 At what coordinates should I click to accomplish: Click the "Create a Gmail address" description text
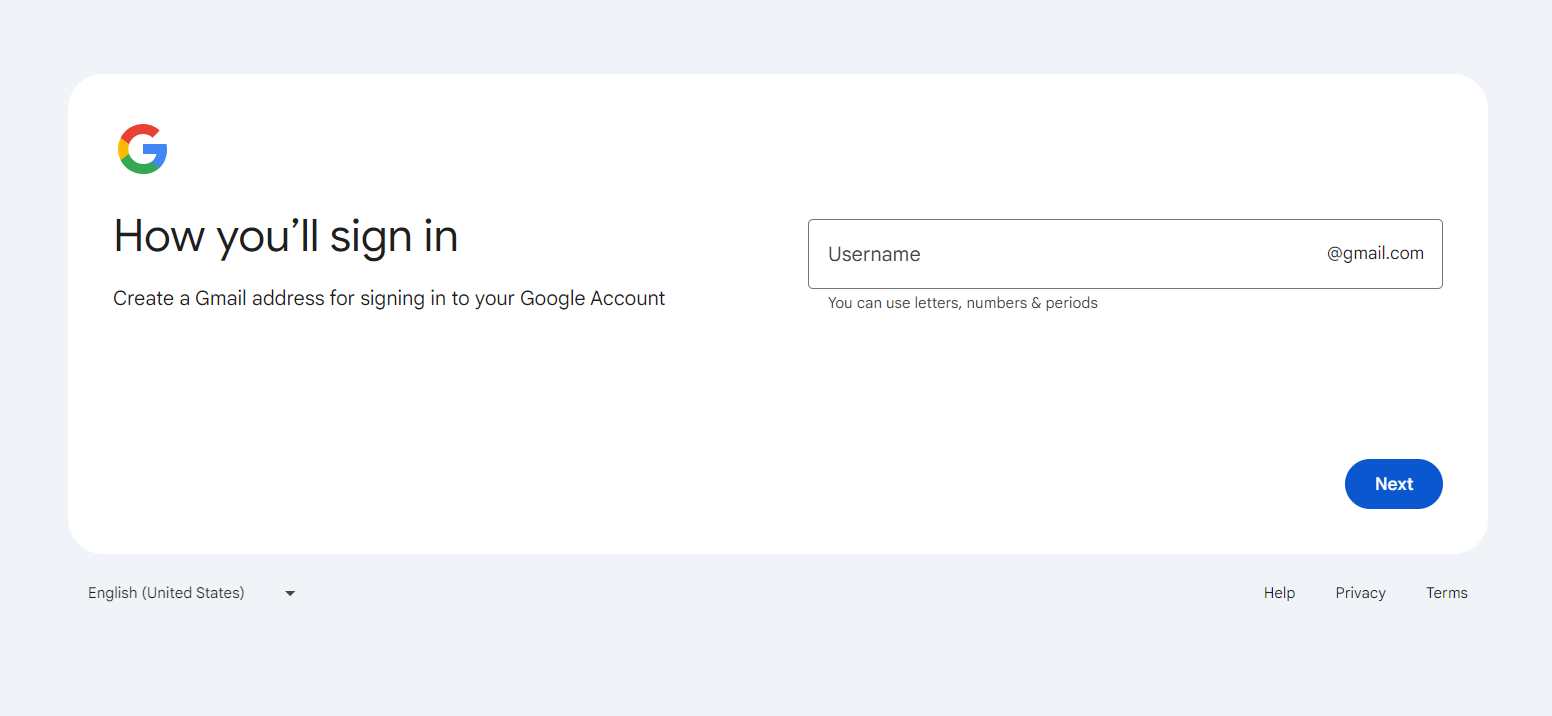389,298
